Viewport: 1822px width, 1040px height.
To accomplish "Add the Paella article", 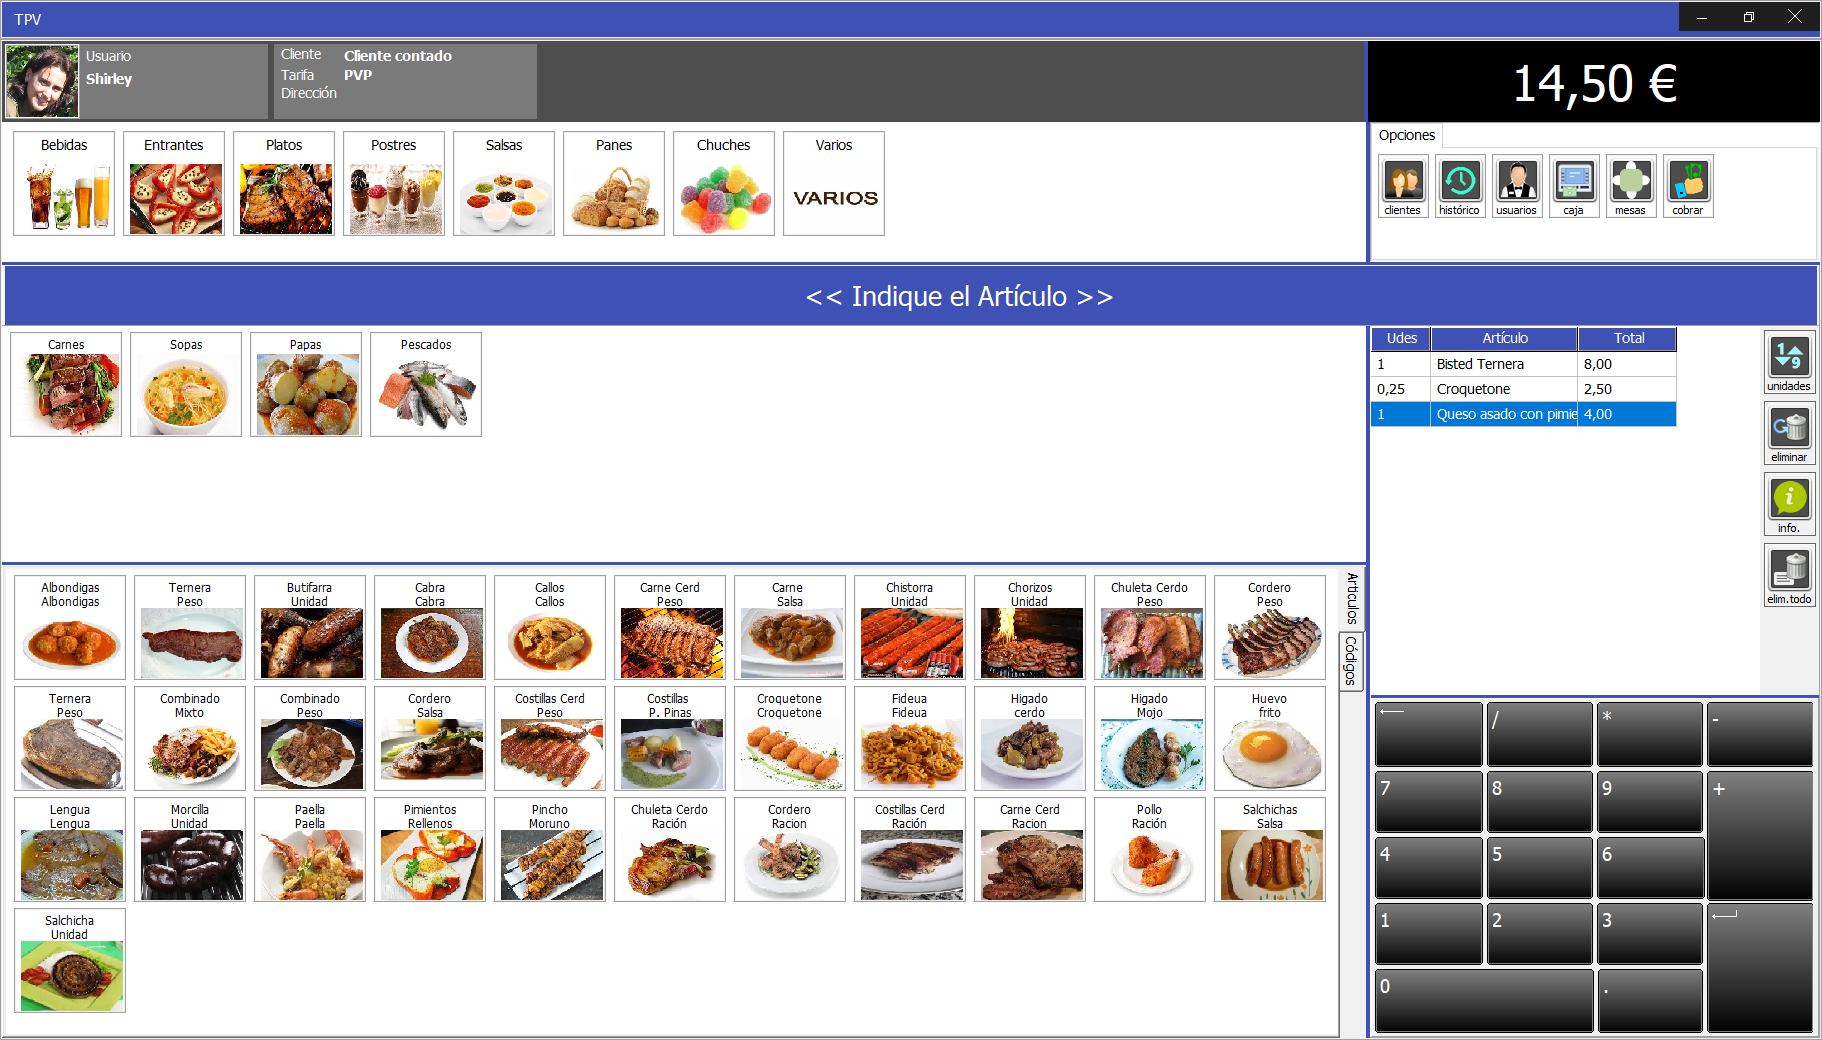I will point(310,850).
